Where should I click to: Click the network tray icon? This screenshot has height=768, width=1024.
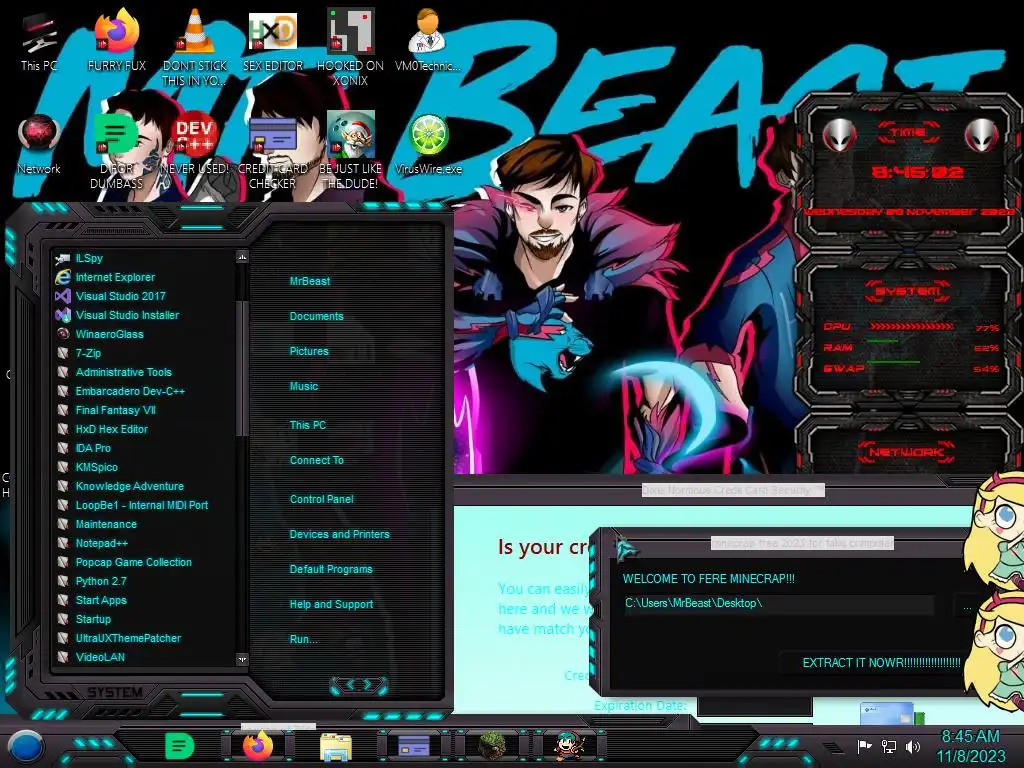pos(889,746)
